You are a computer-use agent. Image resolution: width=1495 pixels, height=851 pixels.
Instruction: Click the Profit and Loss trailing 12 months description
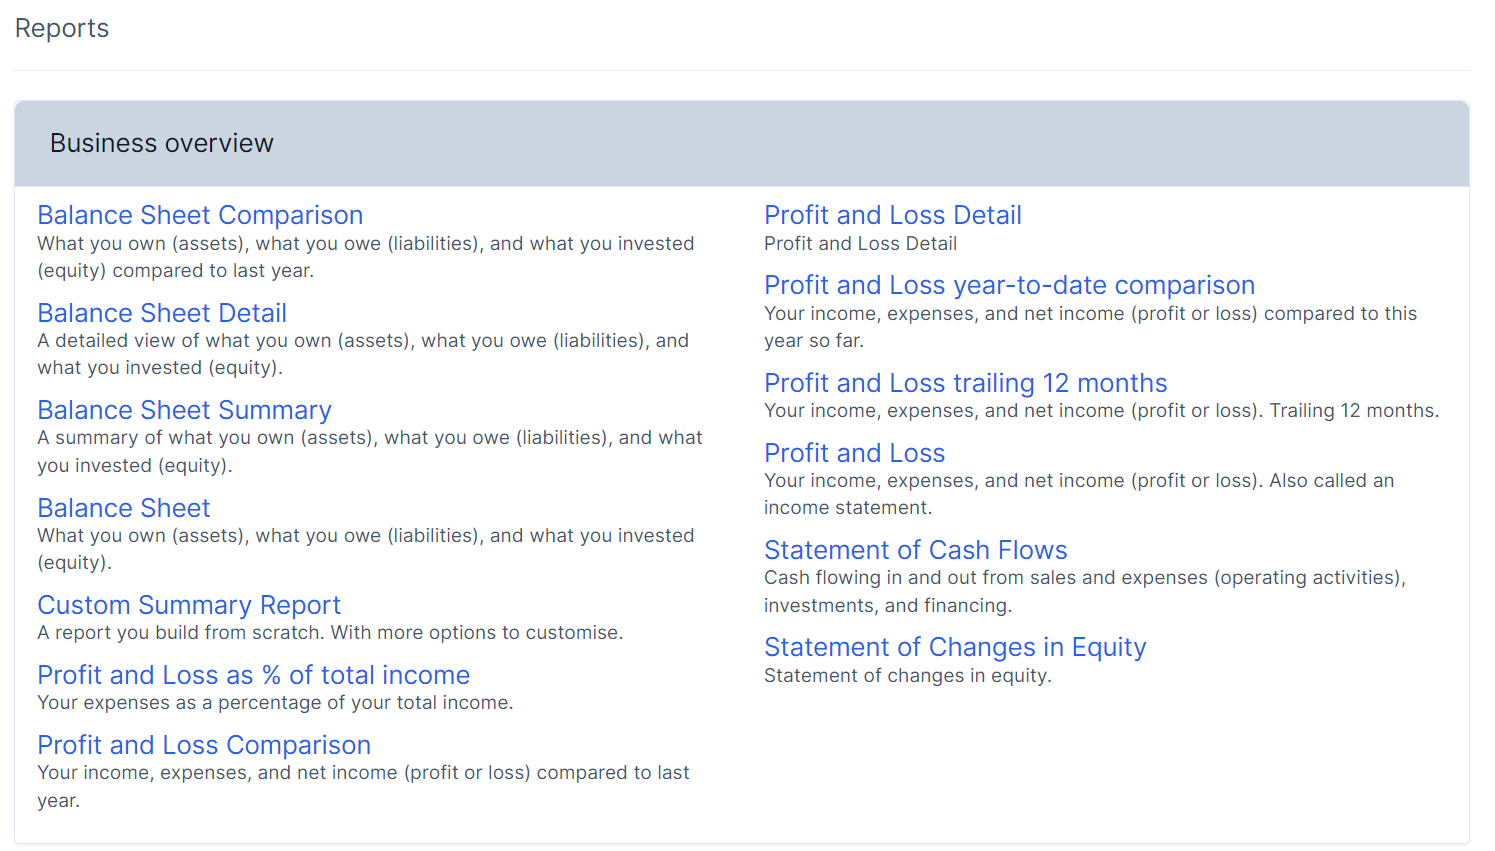1101,410
